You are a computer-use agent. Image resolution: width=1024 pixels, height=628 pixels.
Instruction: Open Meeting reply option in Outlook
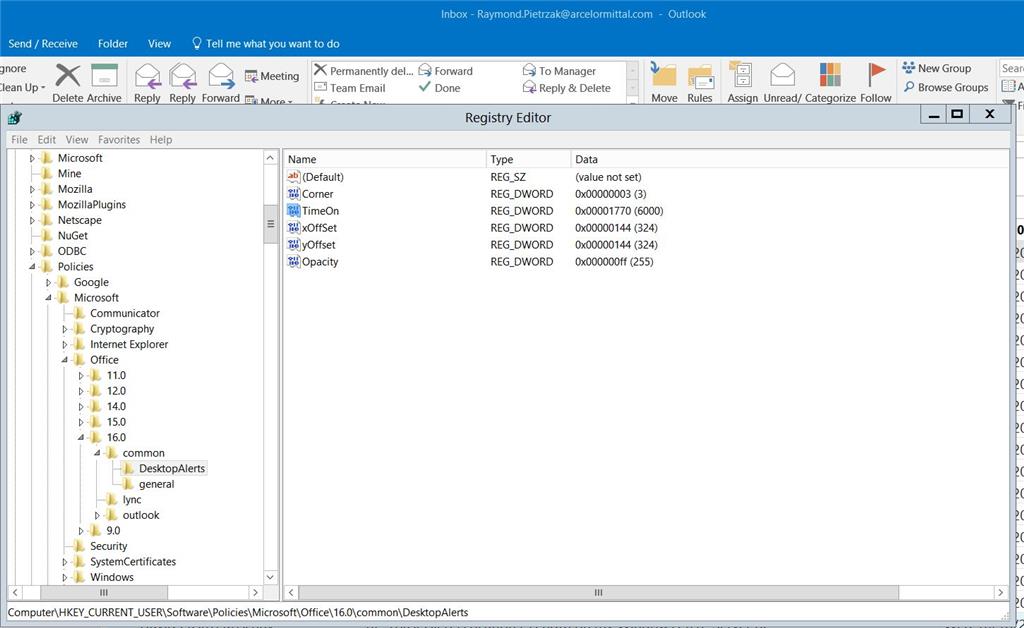click(x=272, y=76)
